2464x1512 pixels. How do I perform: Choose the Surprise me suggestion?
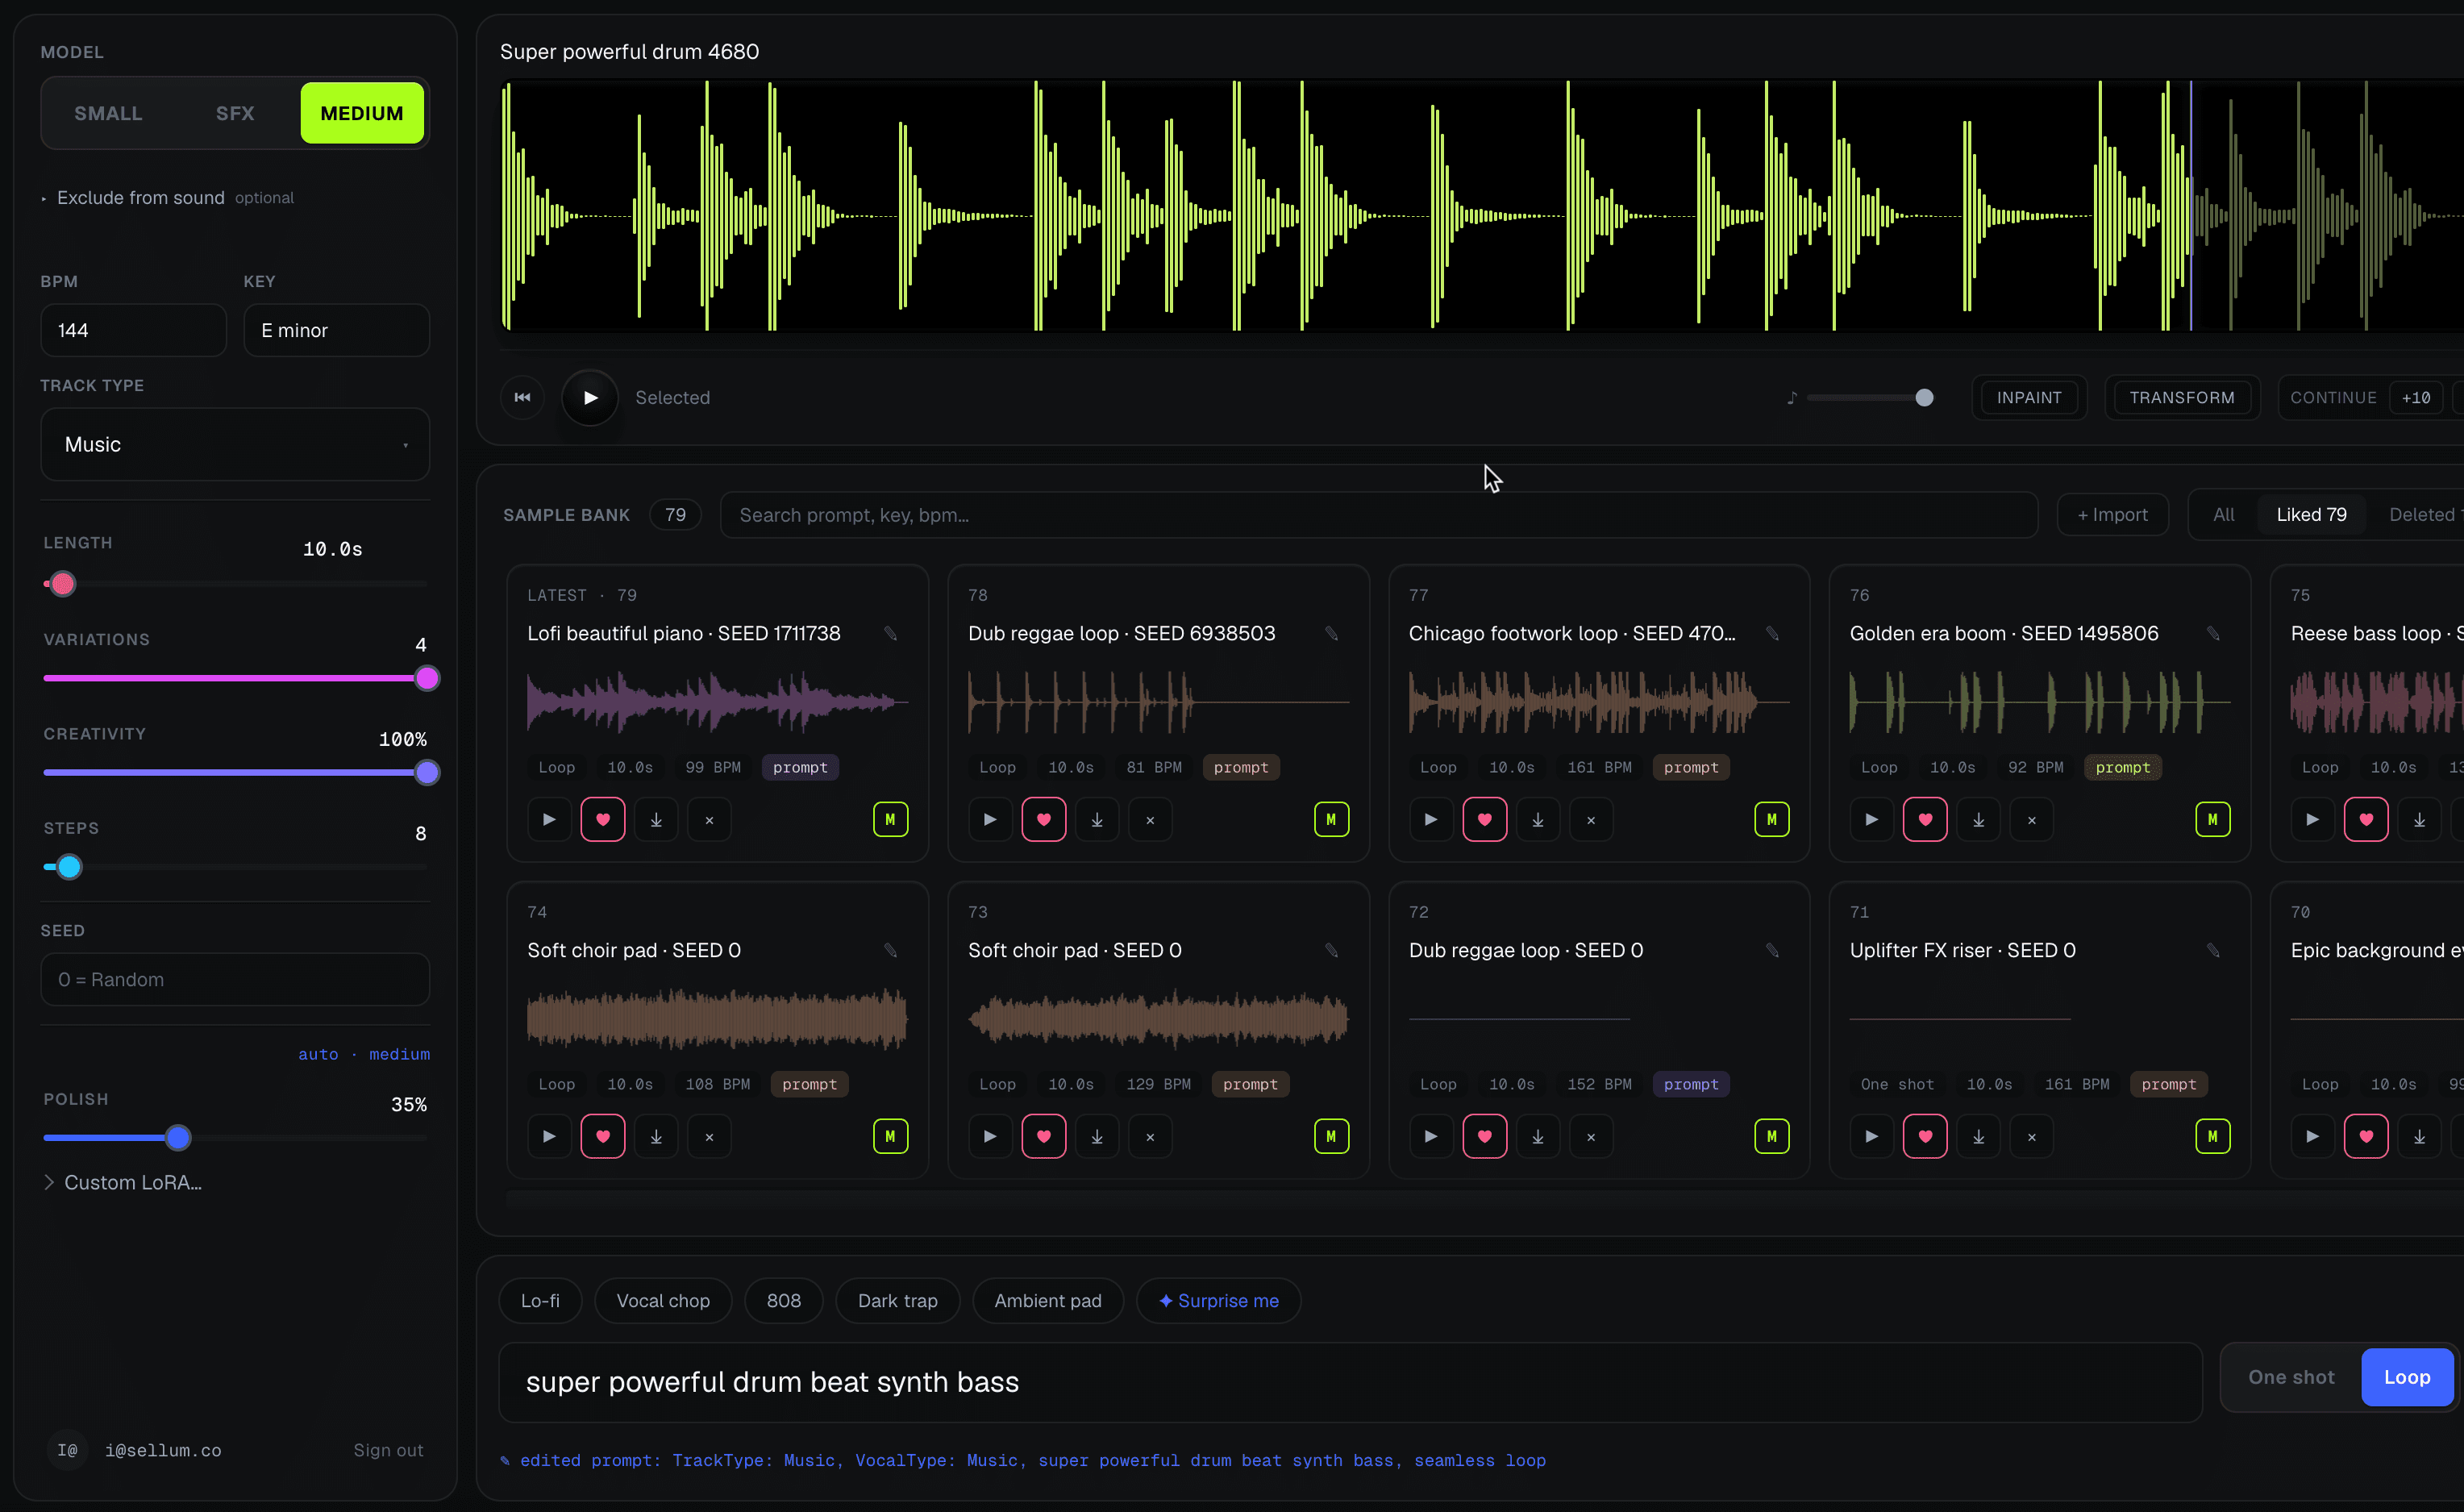(1218, 1301)
